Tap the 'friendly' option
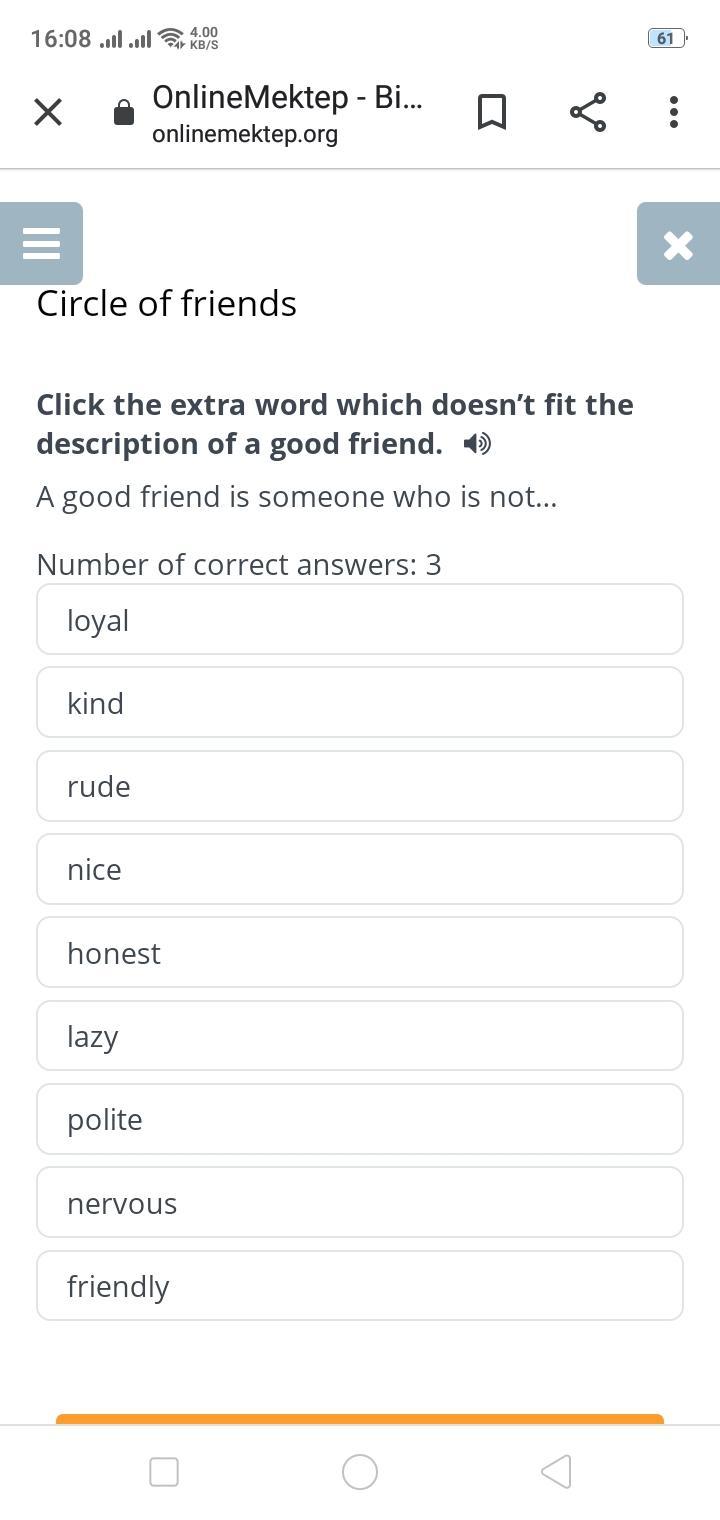Viewport: 720px width, 1520px height. 360,1286
